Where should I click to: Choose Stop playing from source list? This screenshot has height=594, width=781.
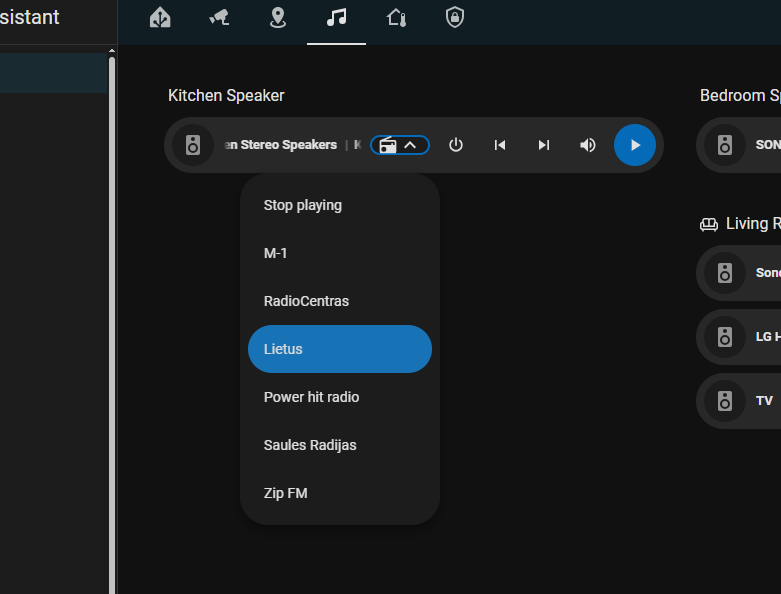[x=340, y=205]
